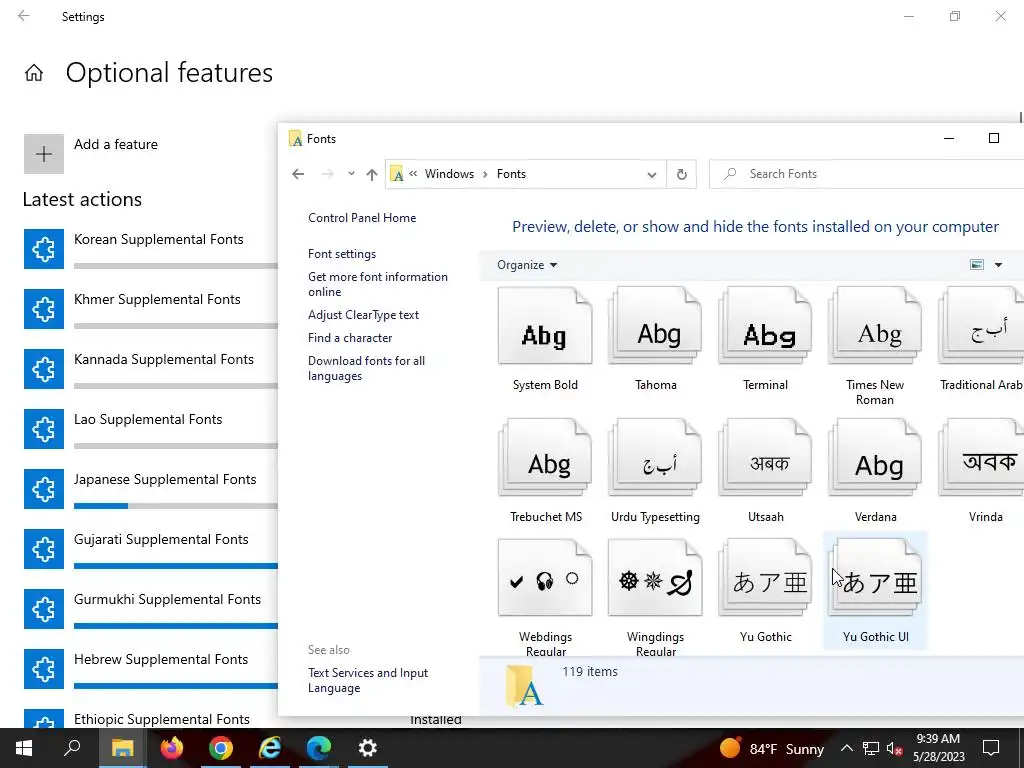Go to Settings home icon
The width and height of the screenshot is (1024, 768).
(34, 72)
